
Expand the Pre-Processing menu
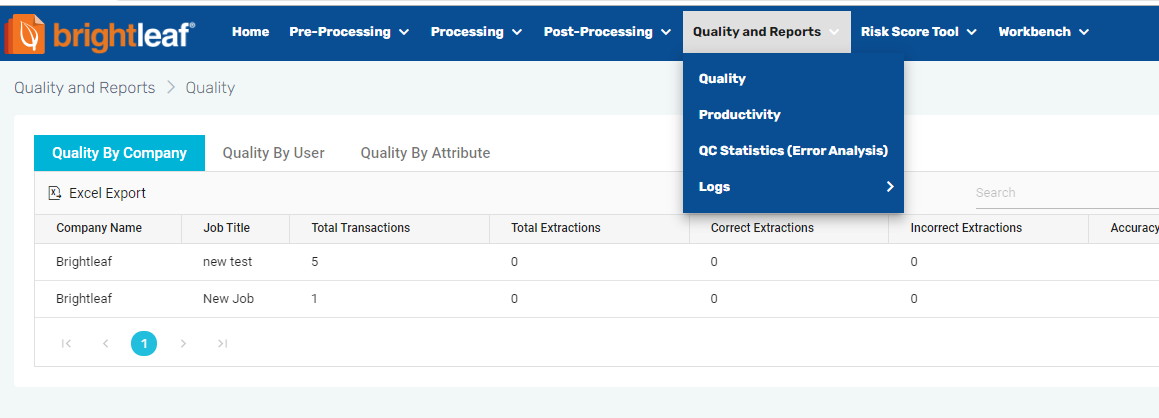tap(349, 32)
